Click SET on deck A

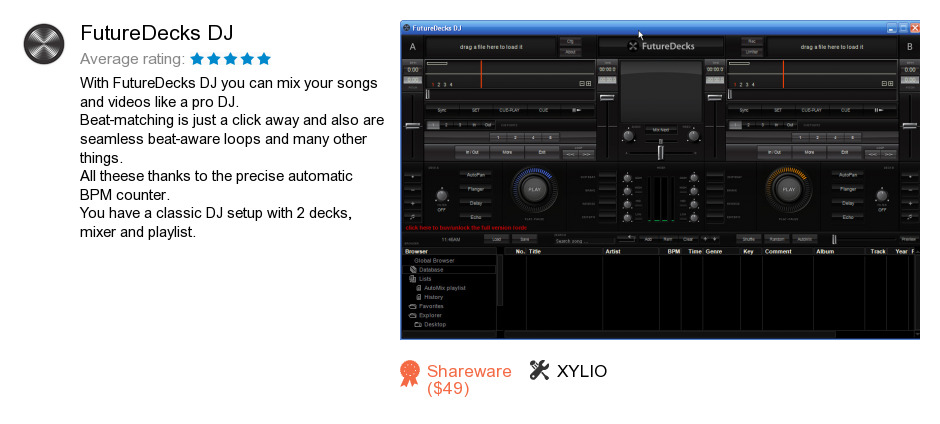(475, 110)
